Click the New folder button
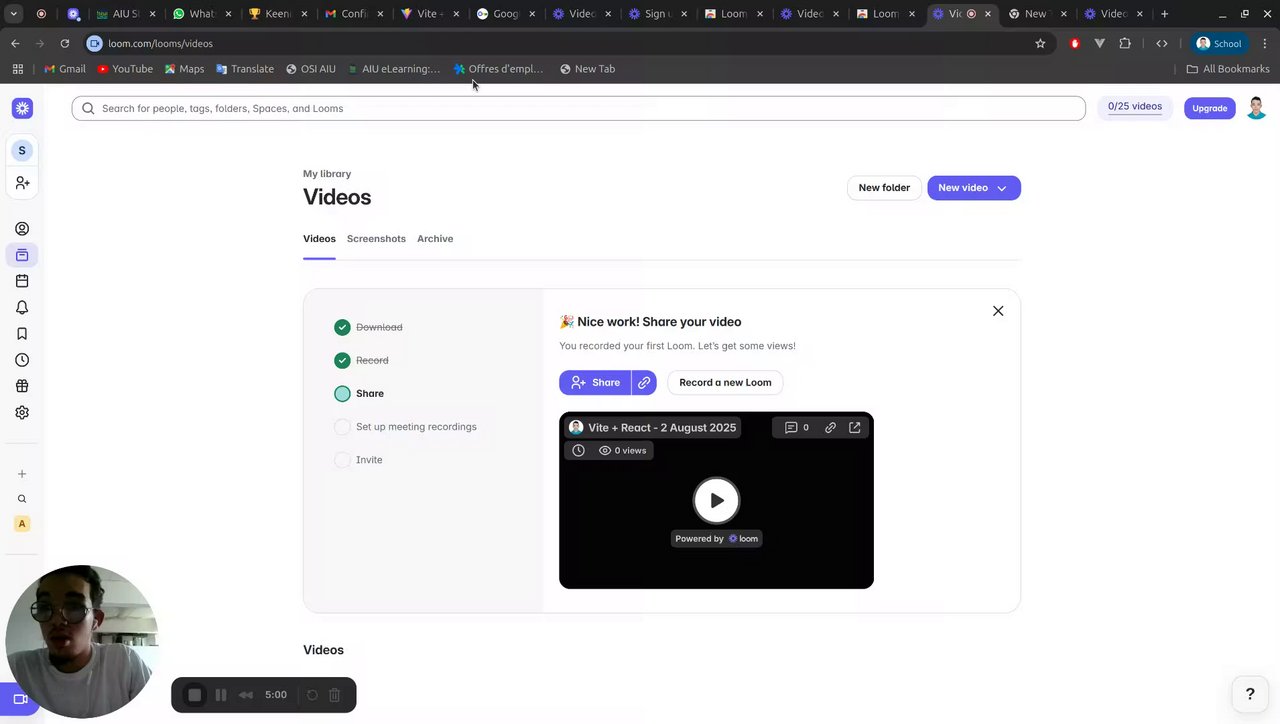 884,188
